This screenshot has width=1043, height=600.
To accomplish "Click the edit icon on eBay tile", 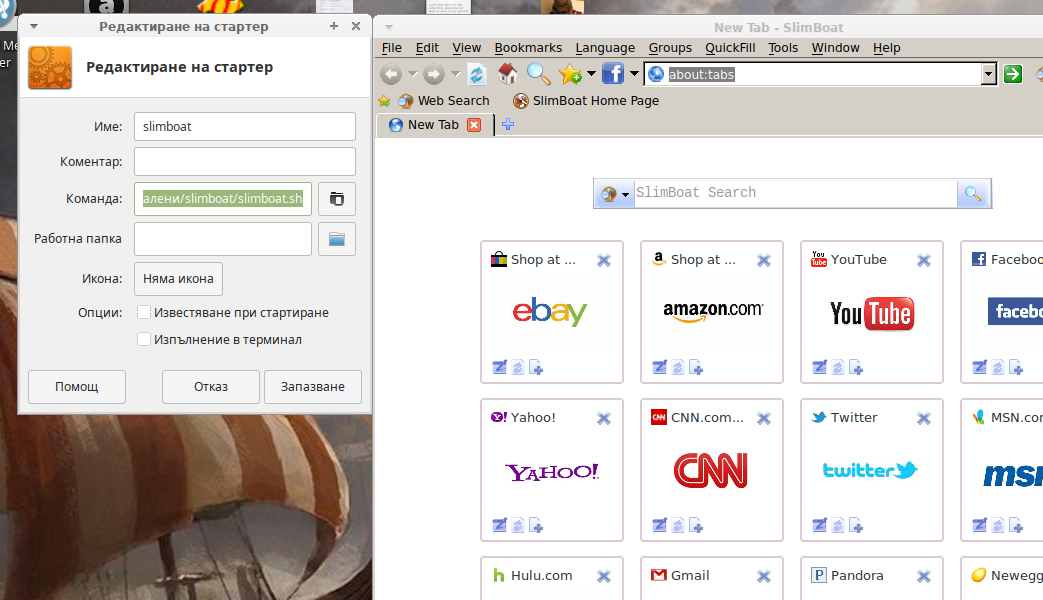I will (500, 367).
